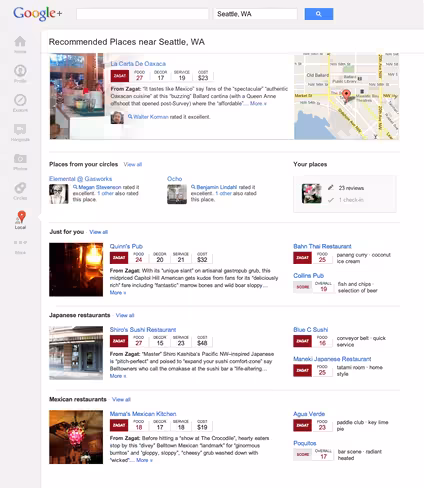Screen dimensions: 424x488
Task: Open Blue C Sushi listing
Action: (311, 330)
